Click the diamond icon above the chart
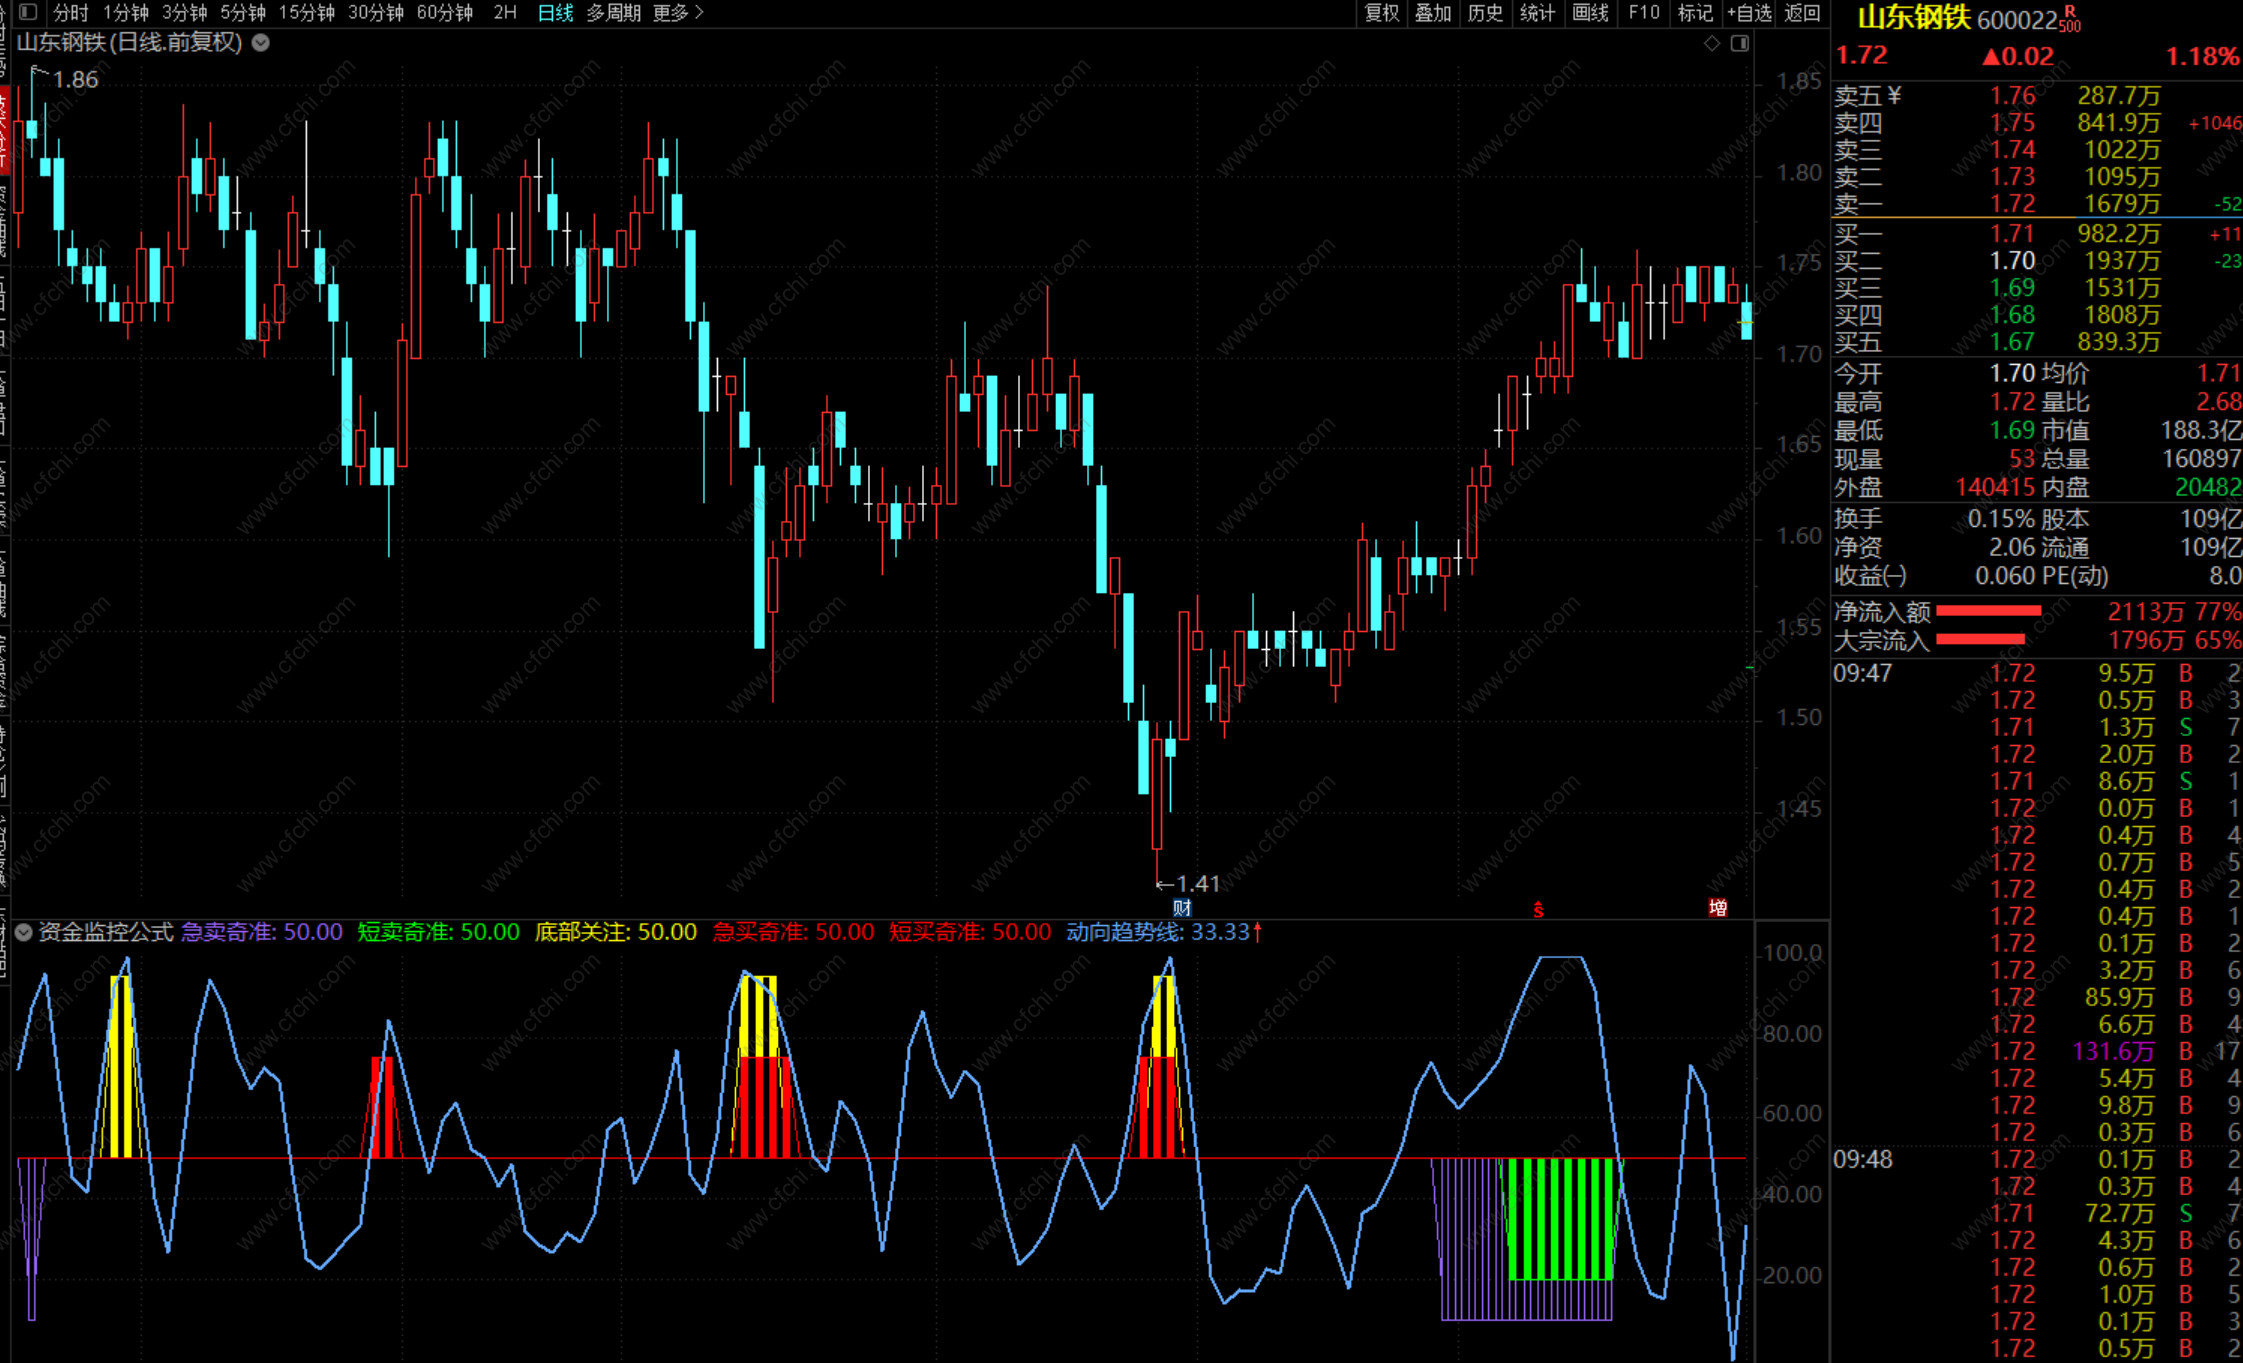Screen dimensions: 2243x1363 tap(1712, 43)
